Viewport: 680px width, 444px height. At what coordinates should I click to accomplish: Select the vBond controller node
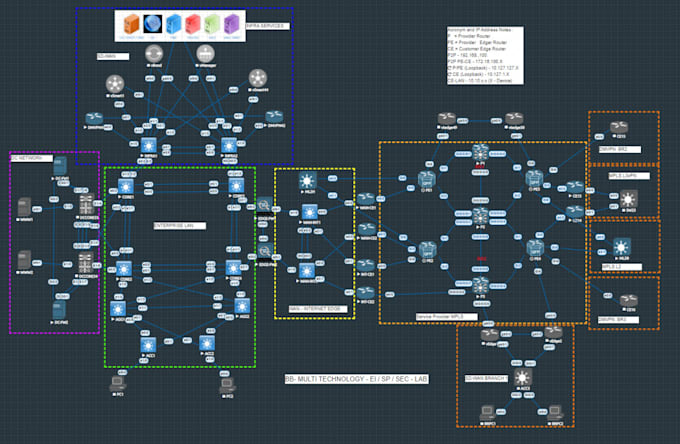[x=154, y=54]
